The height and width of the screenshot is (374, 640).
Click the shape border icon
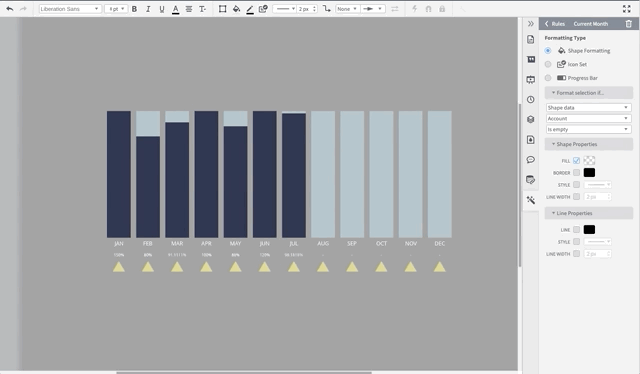[222, 9]
